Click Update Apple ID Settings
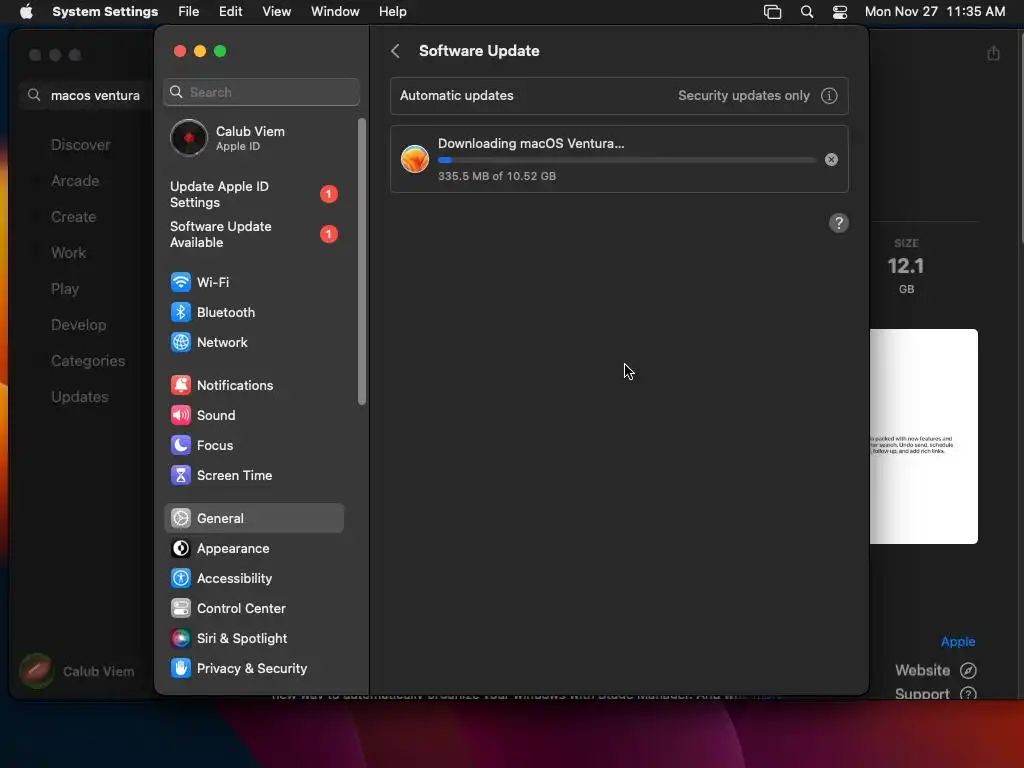This screenshot has width=1024, height=768. pyautogui.click(x=253, y=195)
